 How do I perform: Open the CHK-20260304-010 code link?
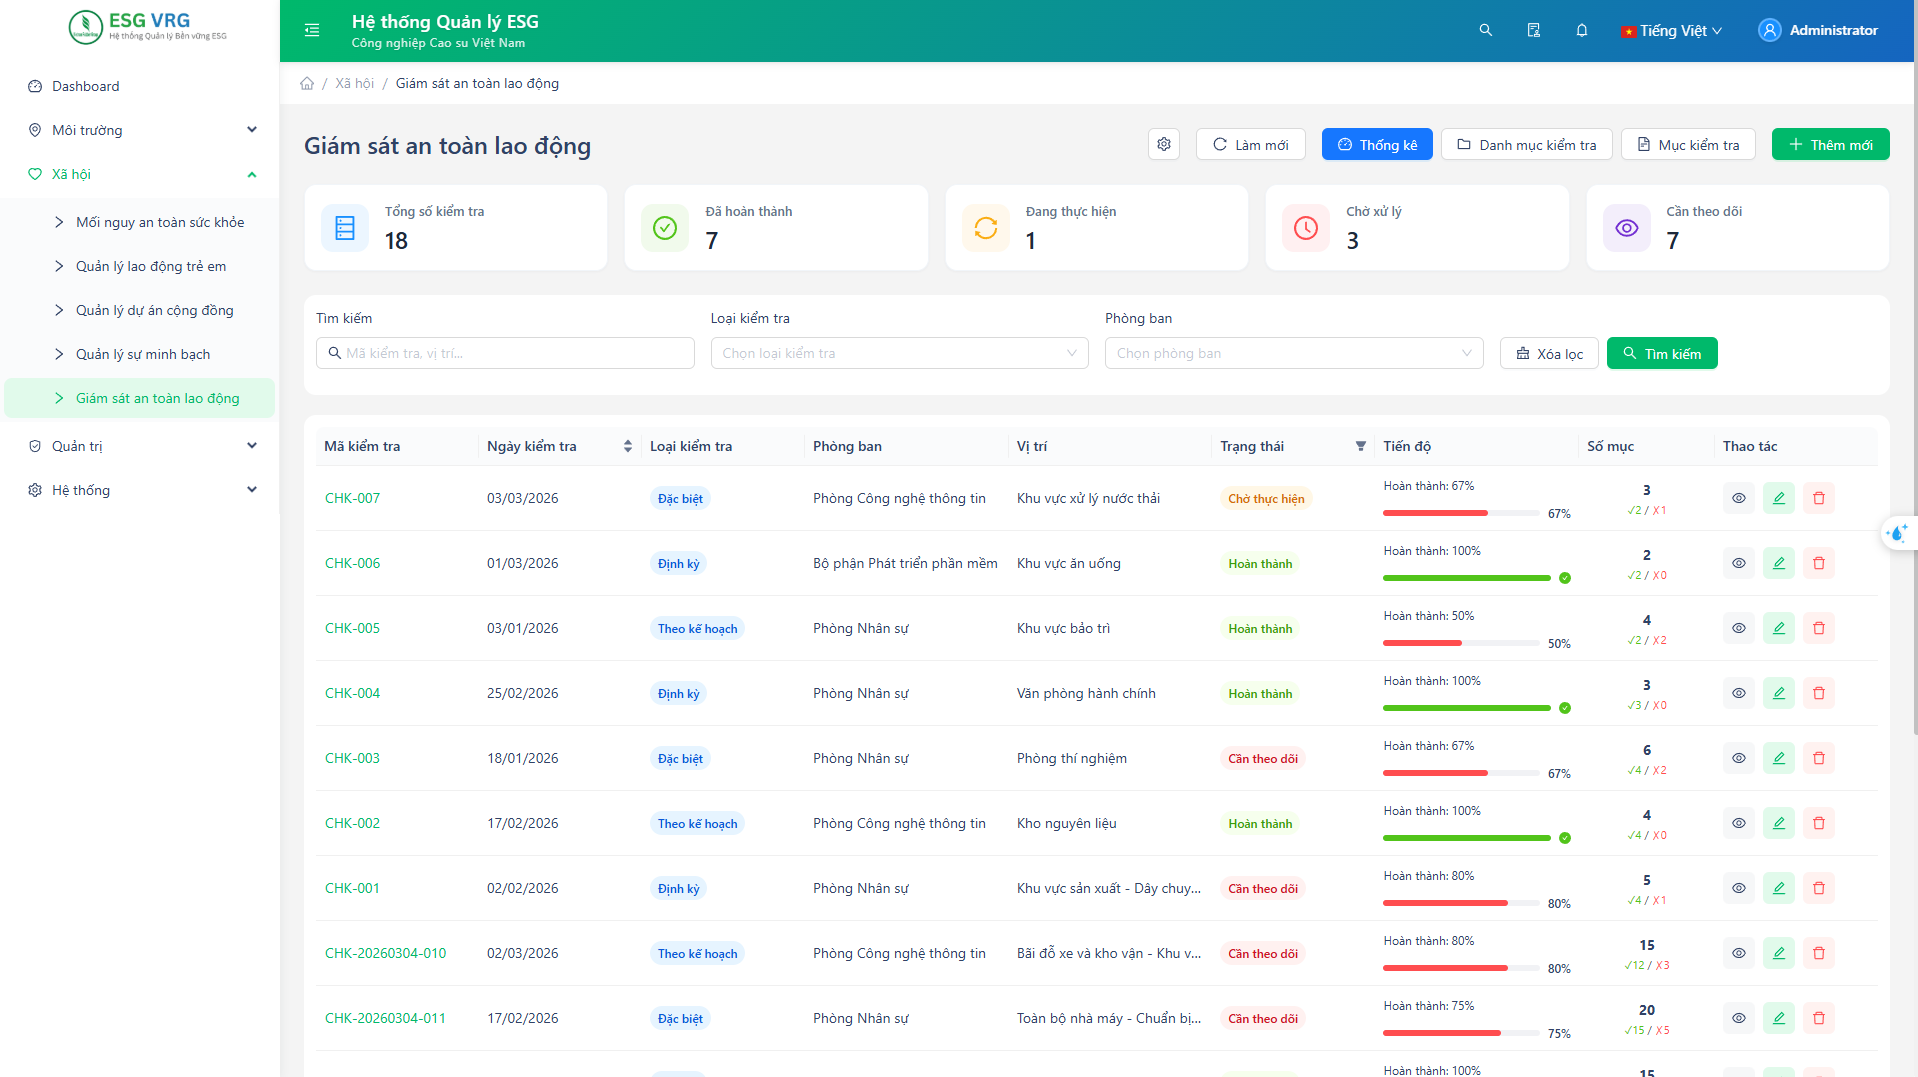tap(385, 953)
